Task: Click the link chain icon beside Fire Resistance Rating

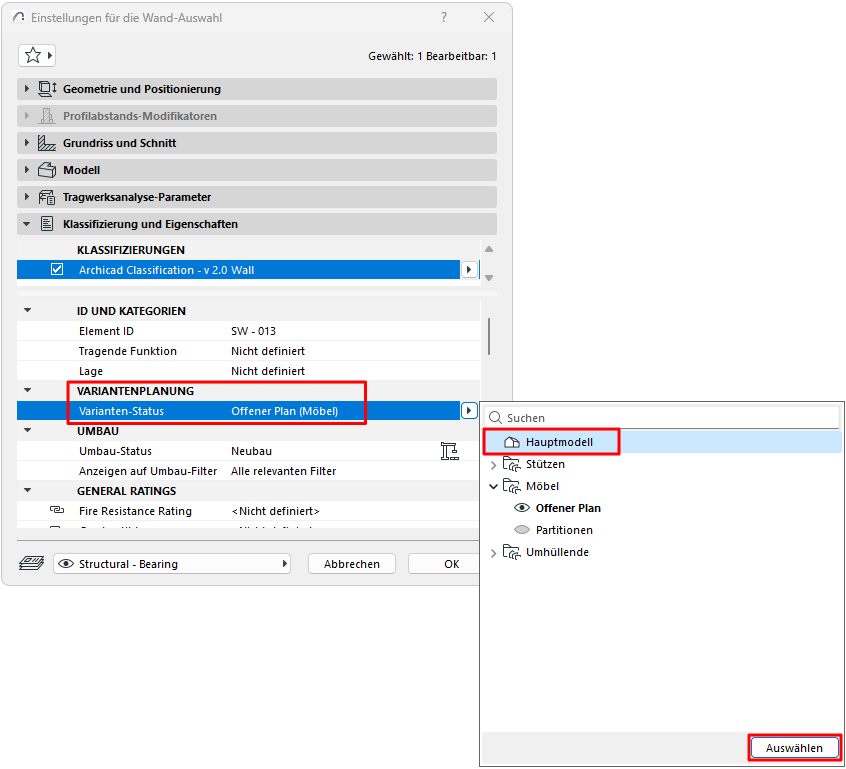Action: click(57, 510)
